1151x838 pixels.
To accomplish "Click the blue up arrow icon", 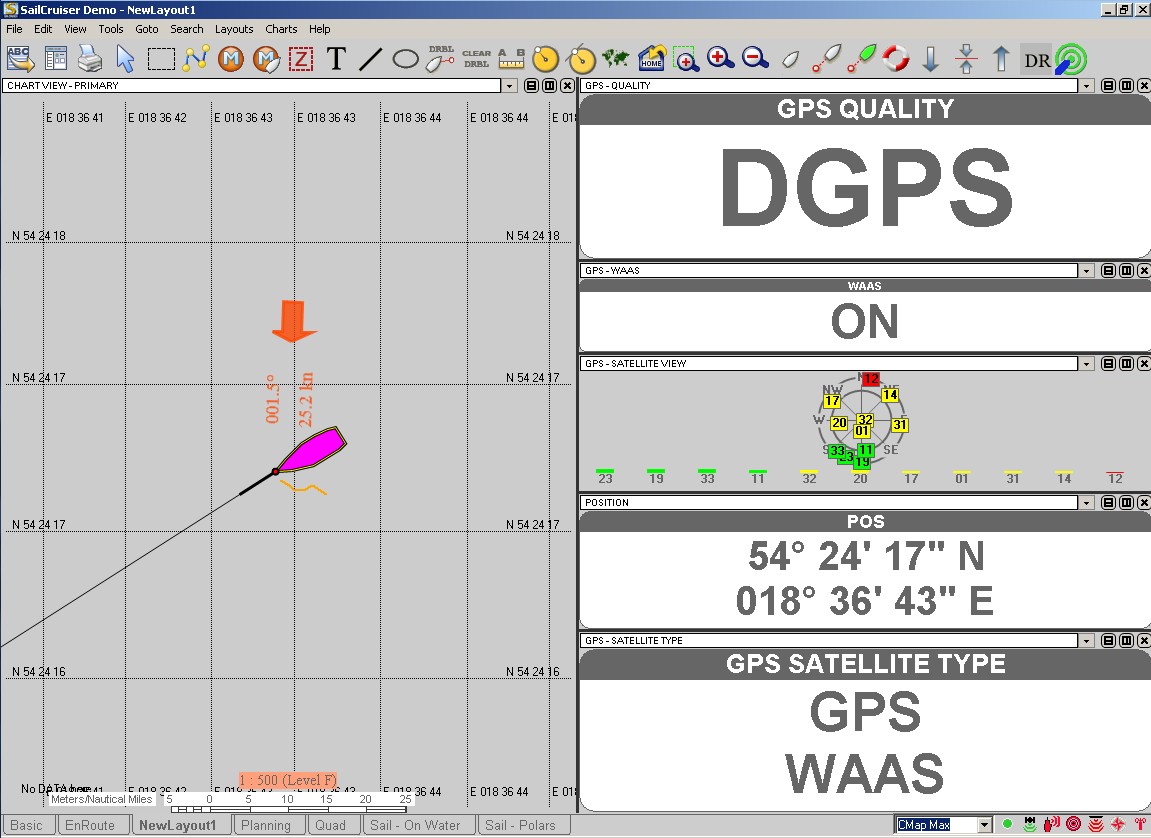I will (1001, 59).
